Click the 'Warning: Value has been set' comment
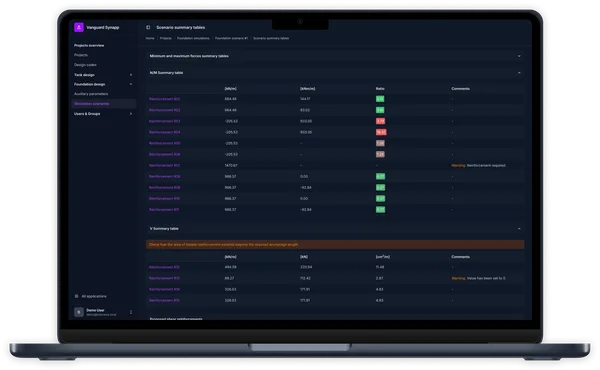The width and height of the screenshot is (600, 370). (x=478, y=278)
